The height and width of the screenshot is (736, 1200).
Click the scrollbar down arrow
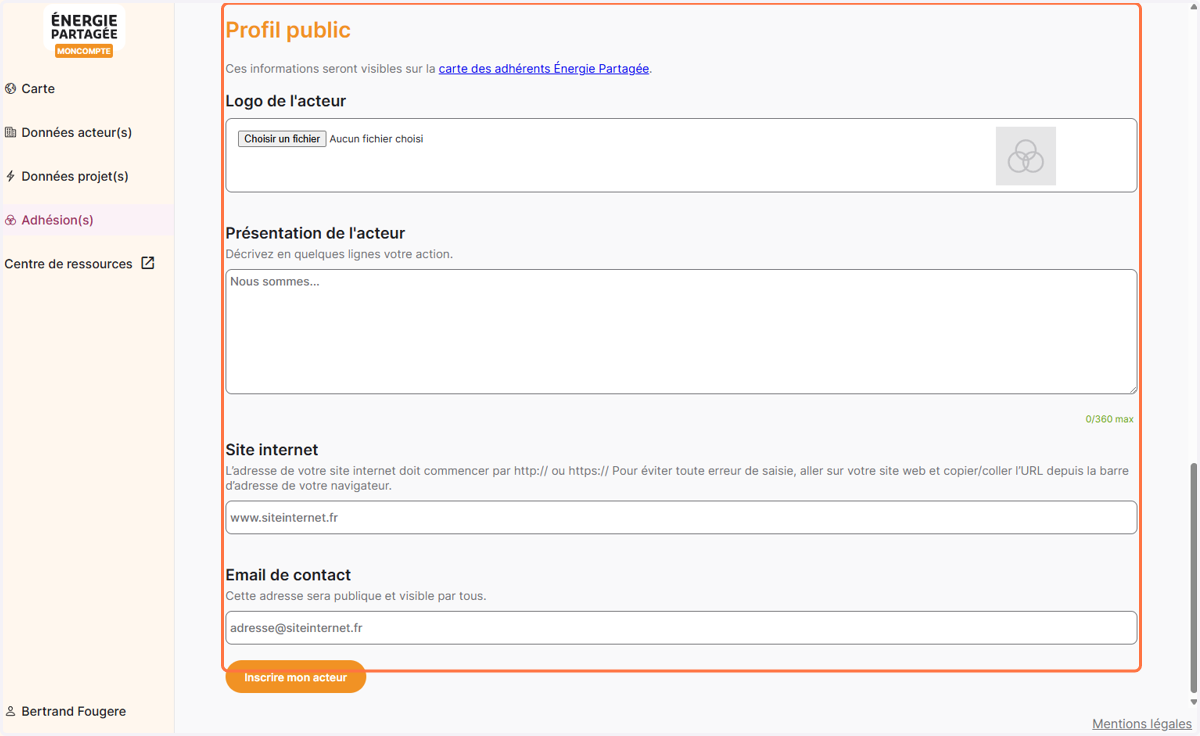[x=1193, y=702]
